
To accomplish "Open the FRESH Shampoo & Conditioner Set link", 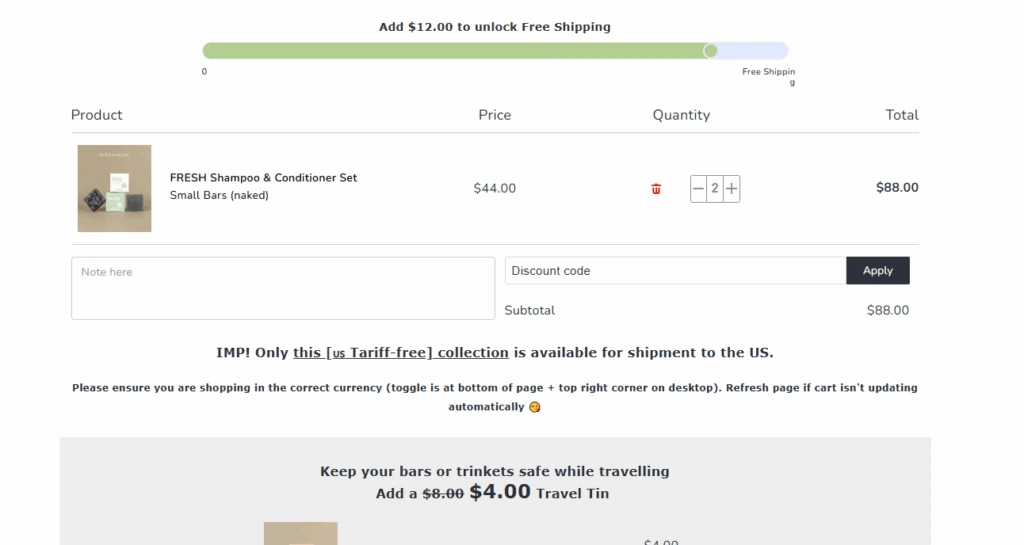I will [x=263, y=178].
